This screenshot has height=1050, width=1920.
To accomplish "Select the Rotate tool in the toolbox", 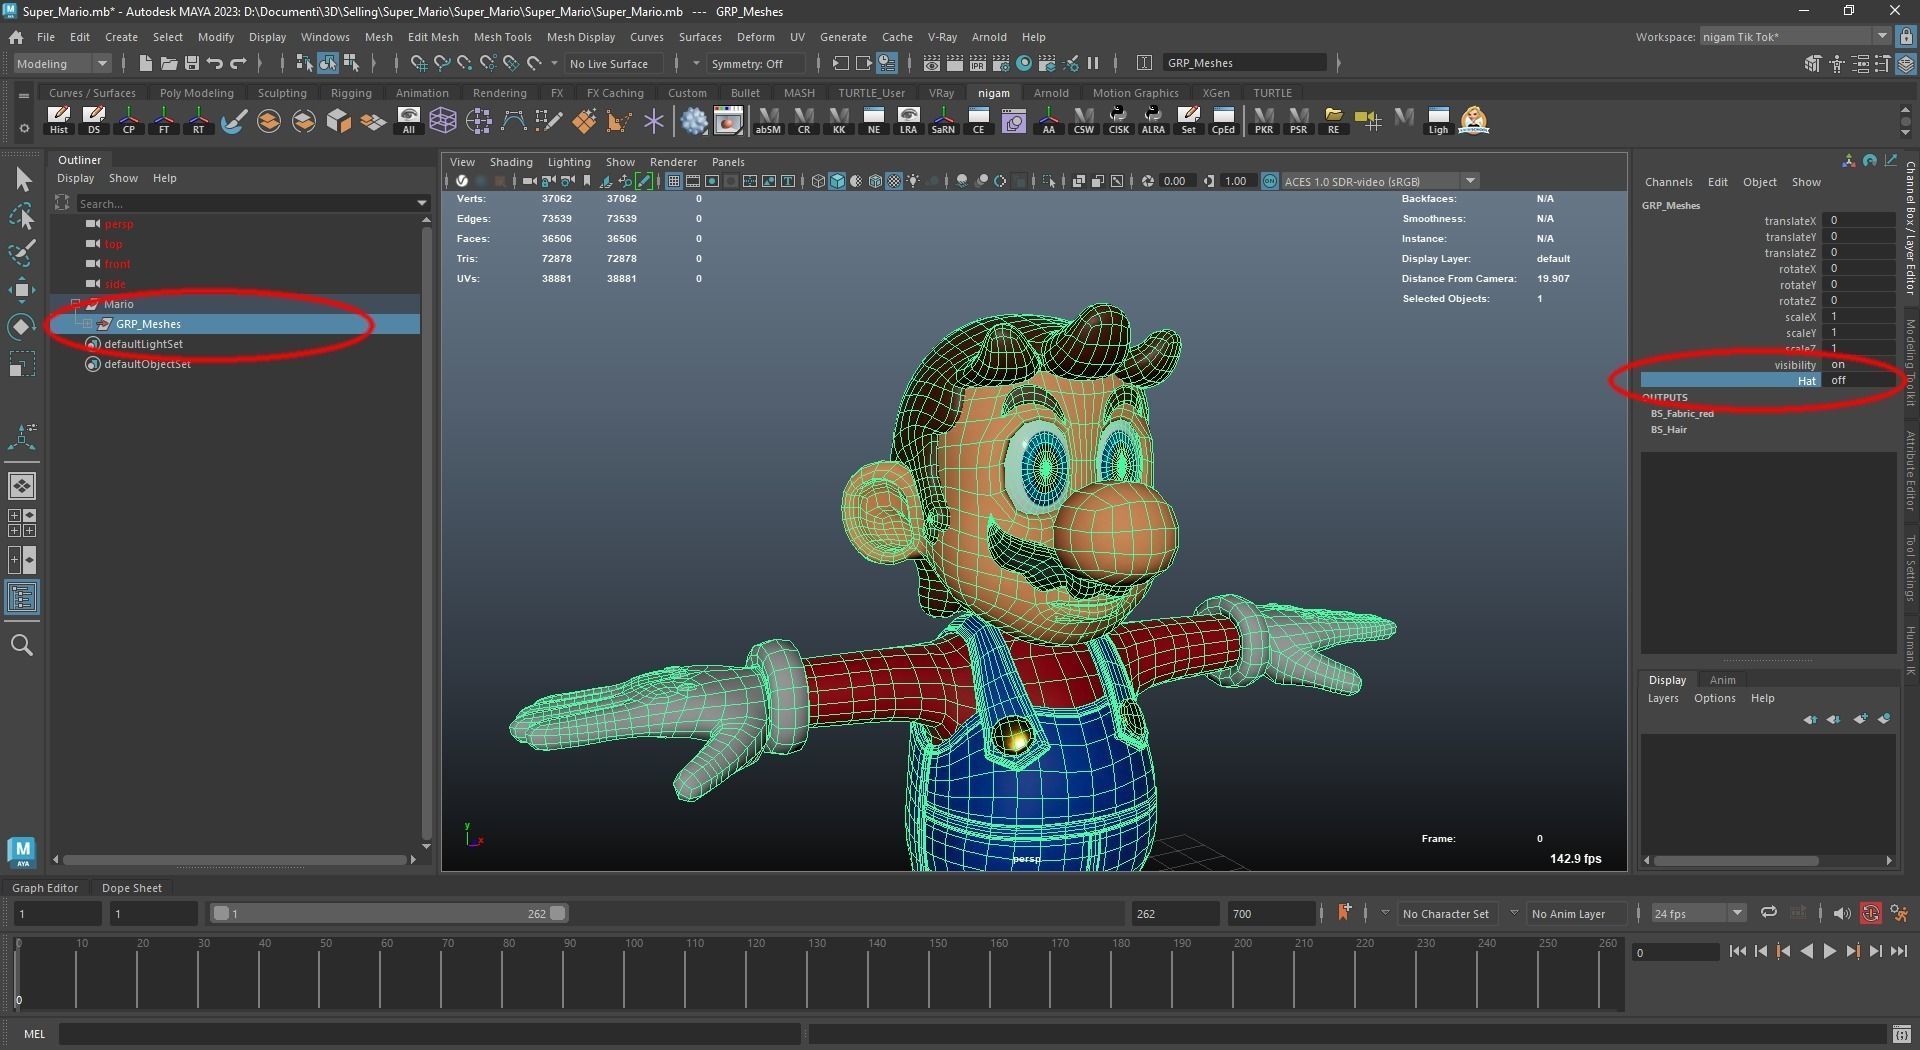I will coord(22,327).
